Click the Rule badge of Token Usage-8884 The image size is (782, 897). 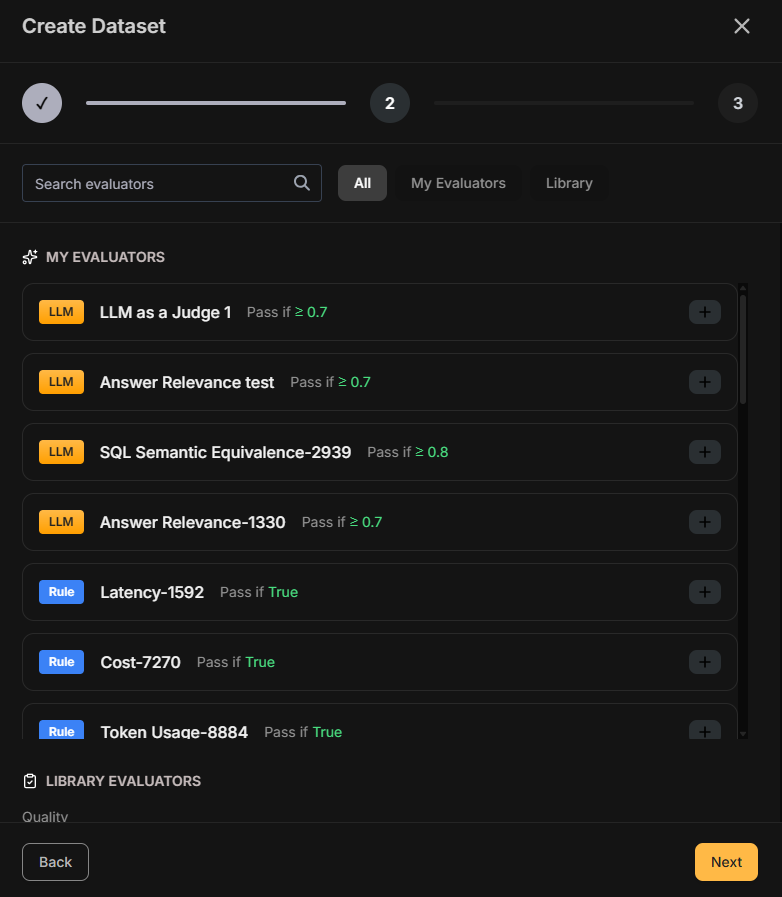pos(61,730)
